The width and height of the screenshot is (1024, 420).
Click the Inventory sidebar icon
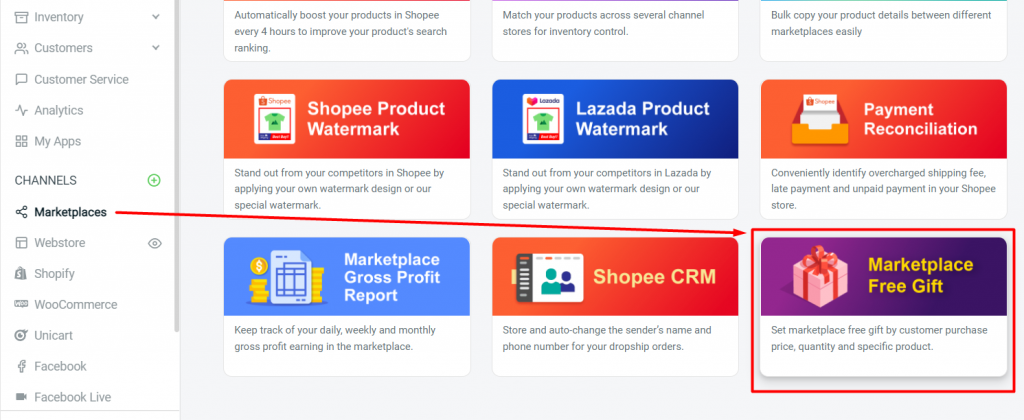22,17
